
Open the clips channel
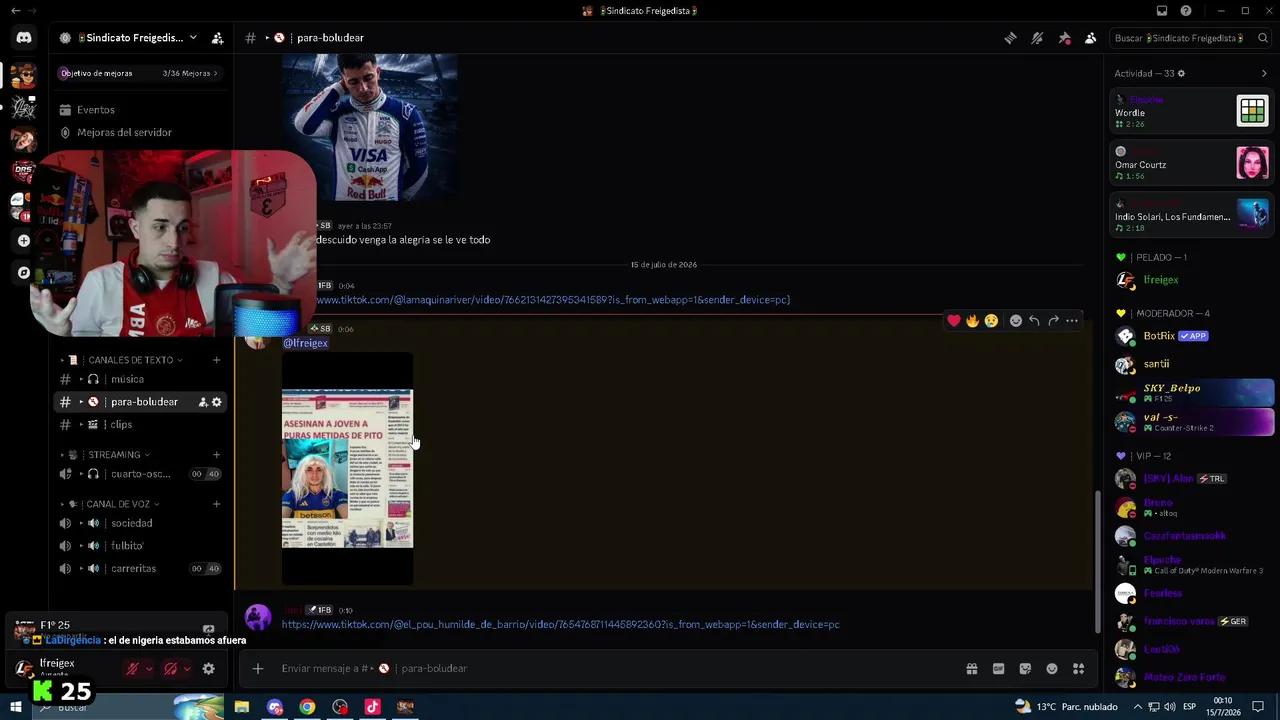click(x=140, y=425)
